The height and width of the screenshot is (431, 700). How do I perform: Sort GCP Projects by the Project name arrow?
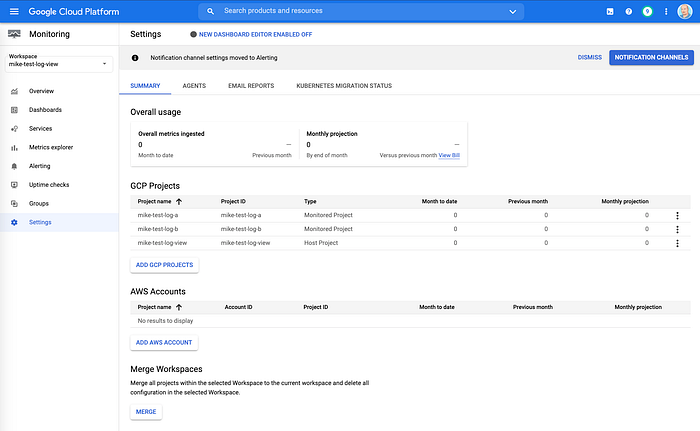point(179,202)
